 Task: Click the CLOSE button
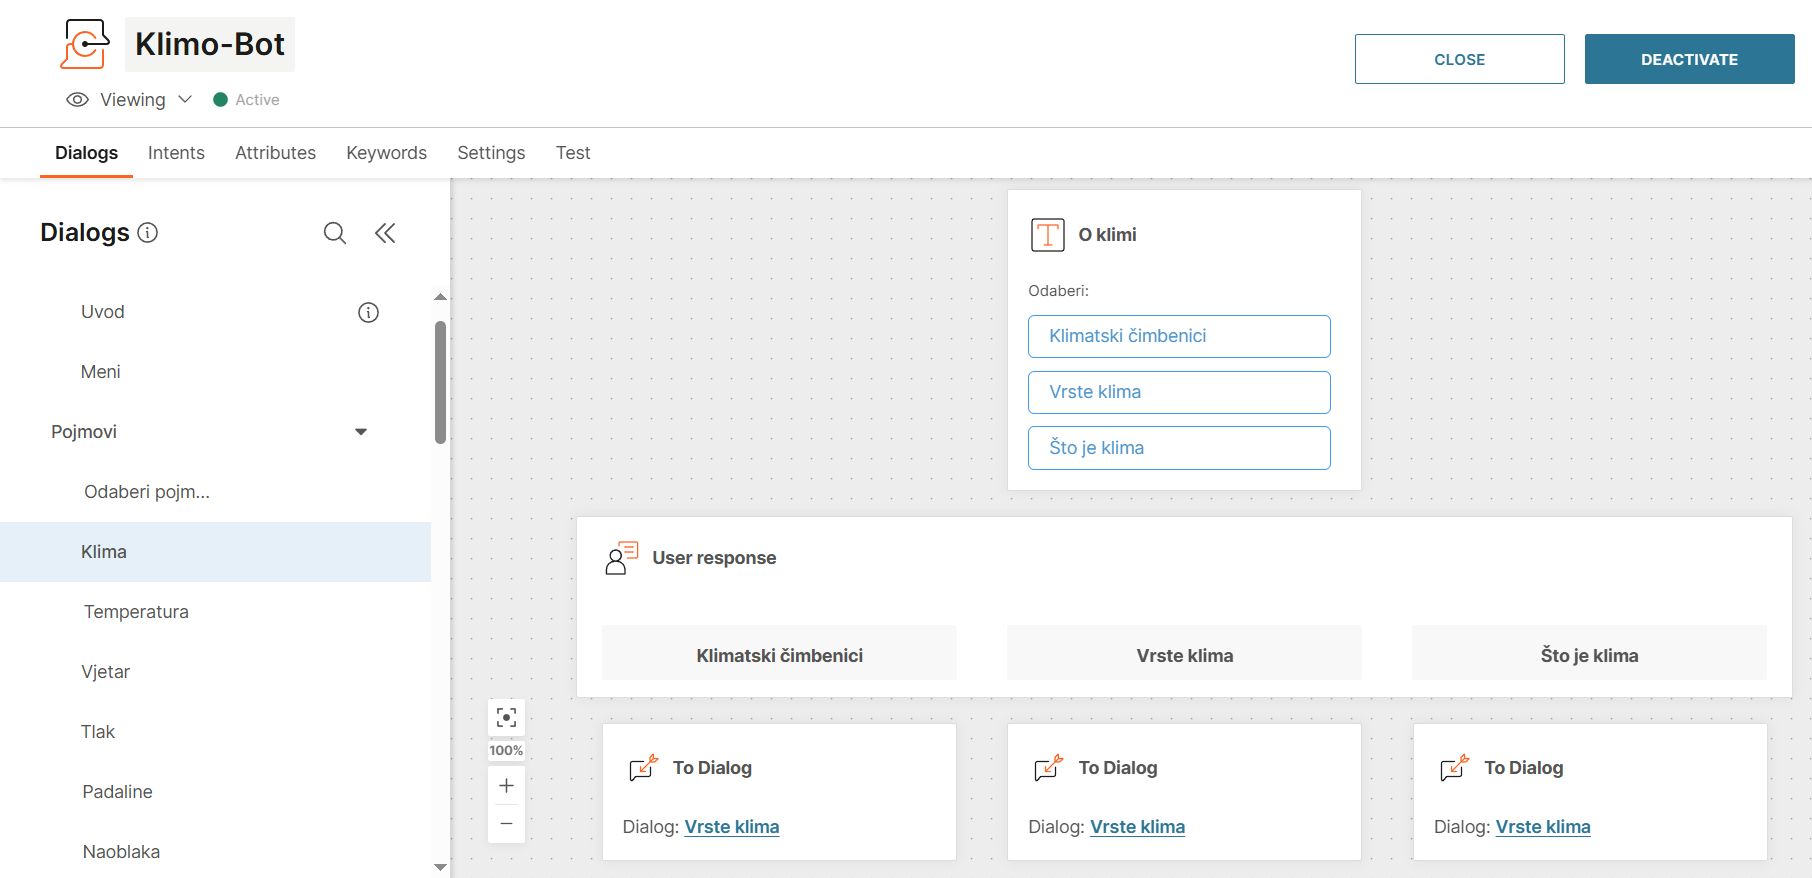(1459, 59)
